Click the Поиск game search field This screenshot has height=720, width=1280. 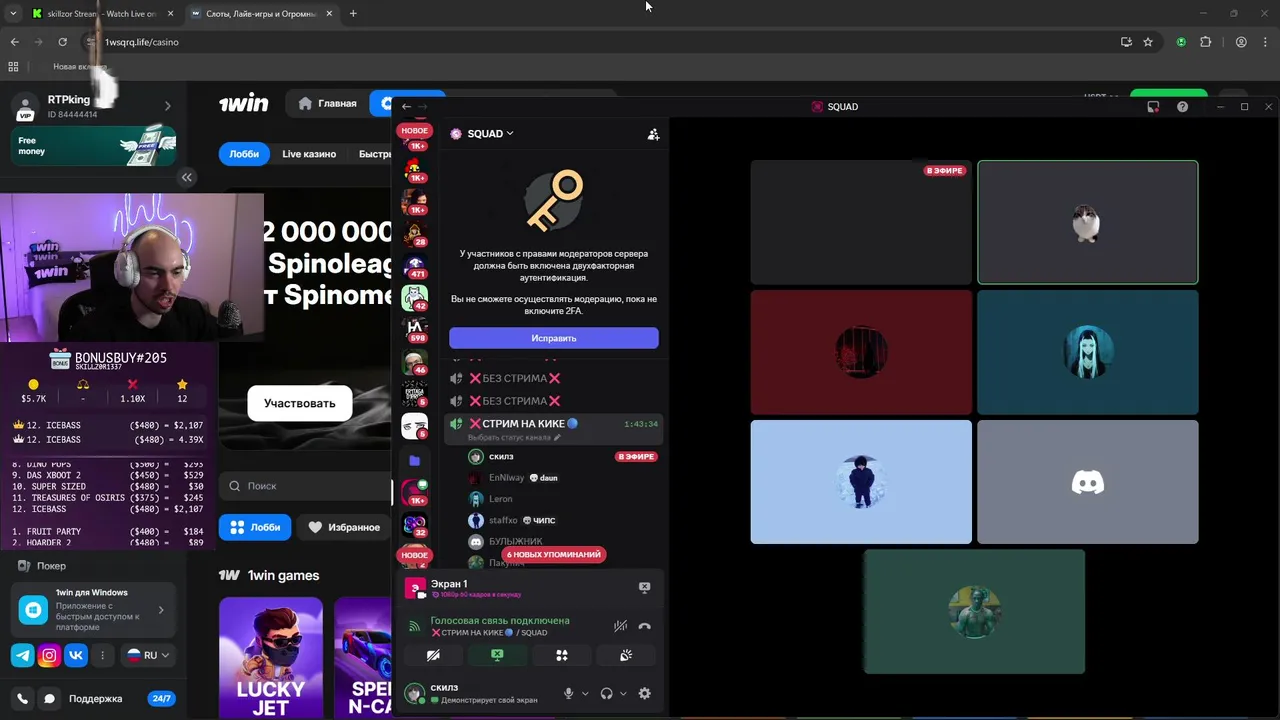(x=305, y=486)
